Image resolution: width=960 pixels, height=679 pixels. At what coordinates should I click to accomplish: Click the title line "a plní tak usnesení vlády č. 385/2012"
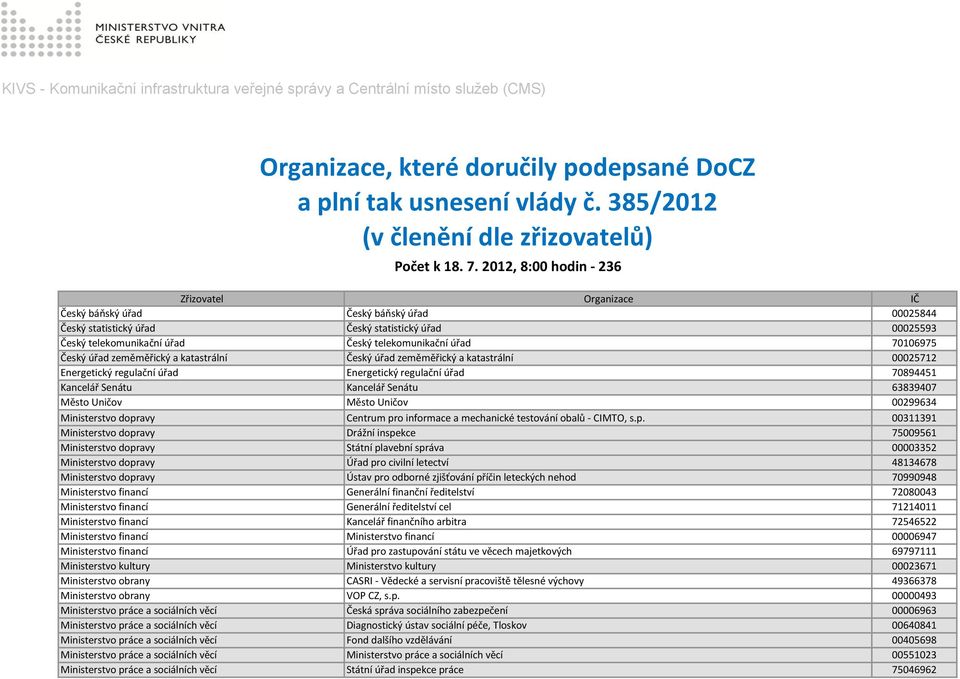(x=507, y=202)
